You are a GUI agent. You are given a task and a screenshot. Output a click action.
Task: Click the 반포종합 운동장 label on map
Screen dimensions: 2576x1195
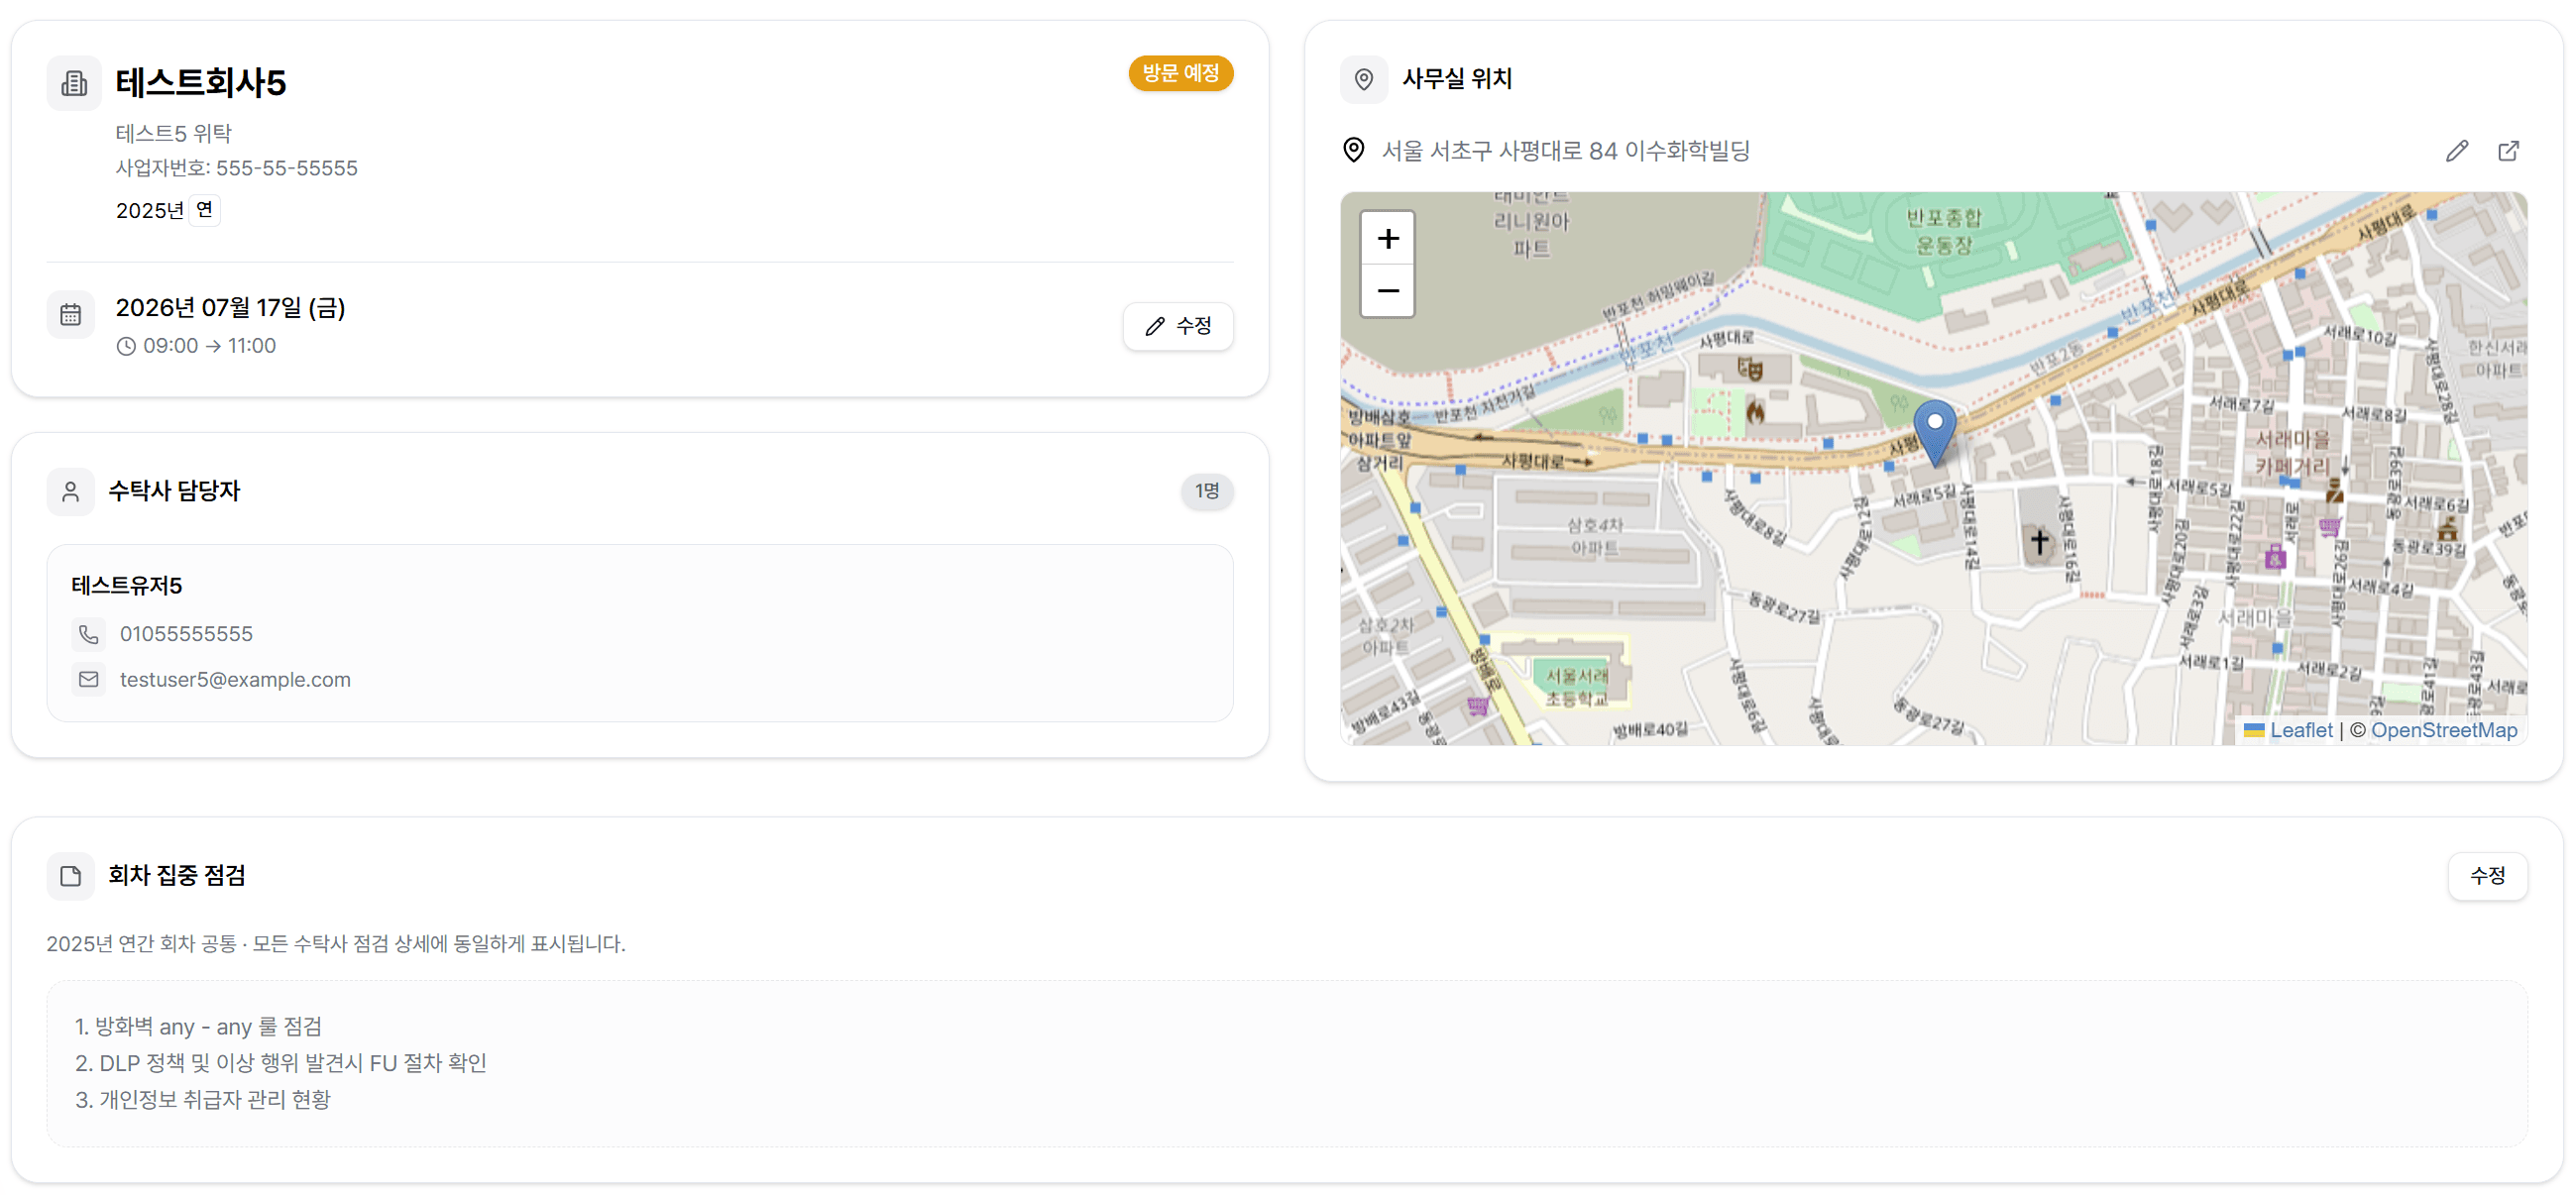(x=1943, y=231)
